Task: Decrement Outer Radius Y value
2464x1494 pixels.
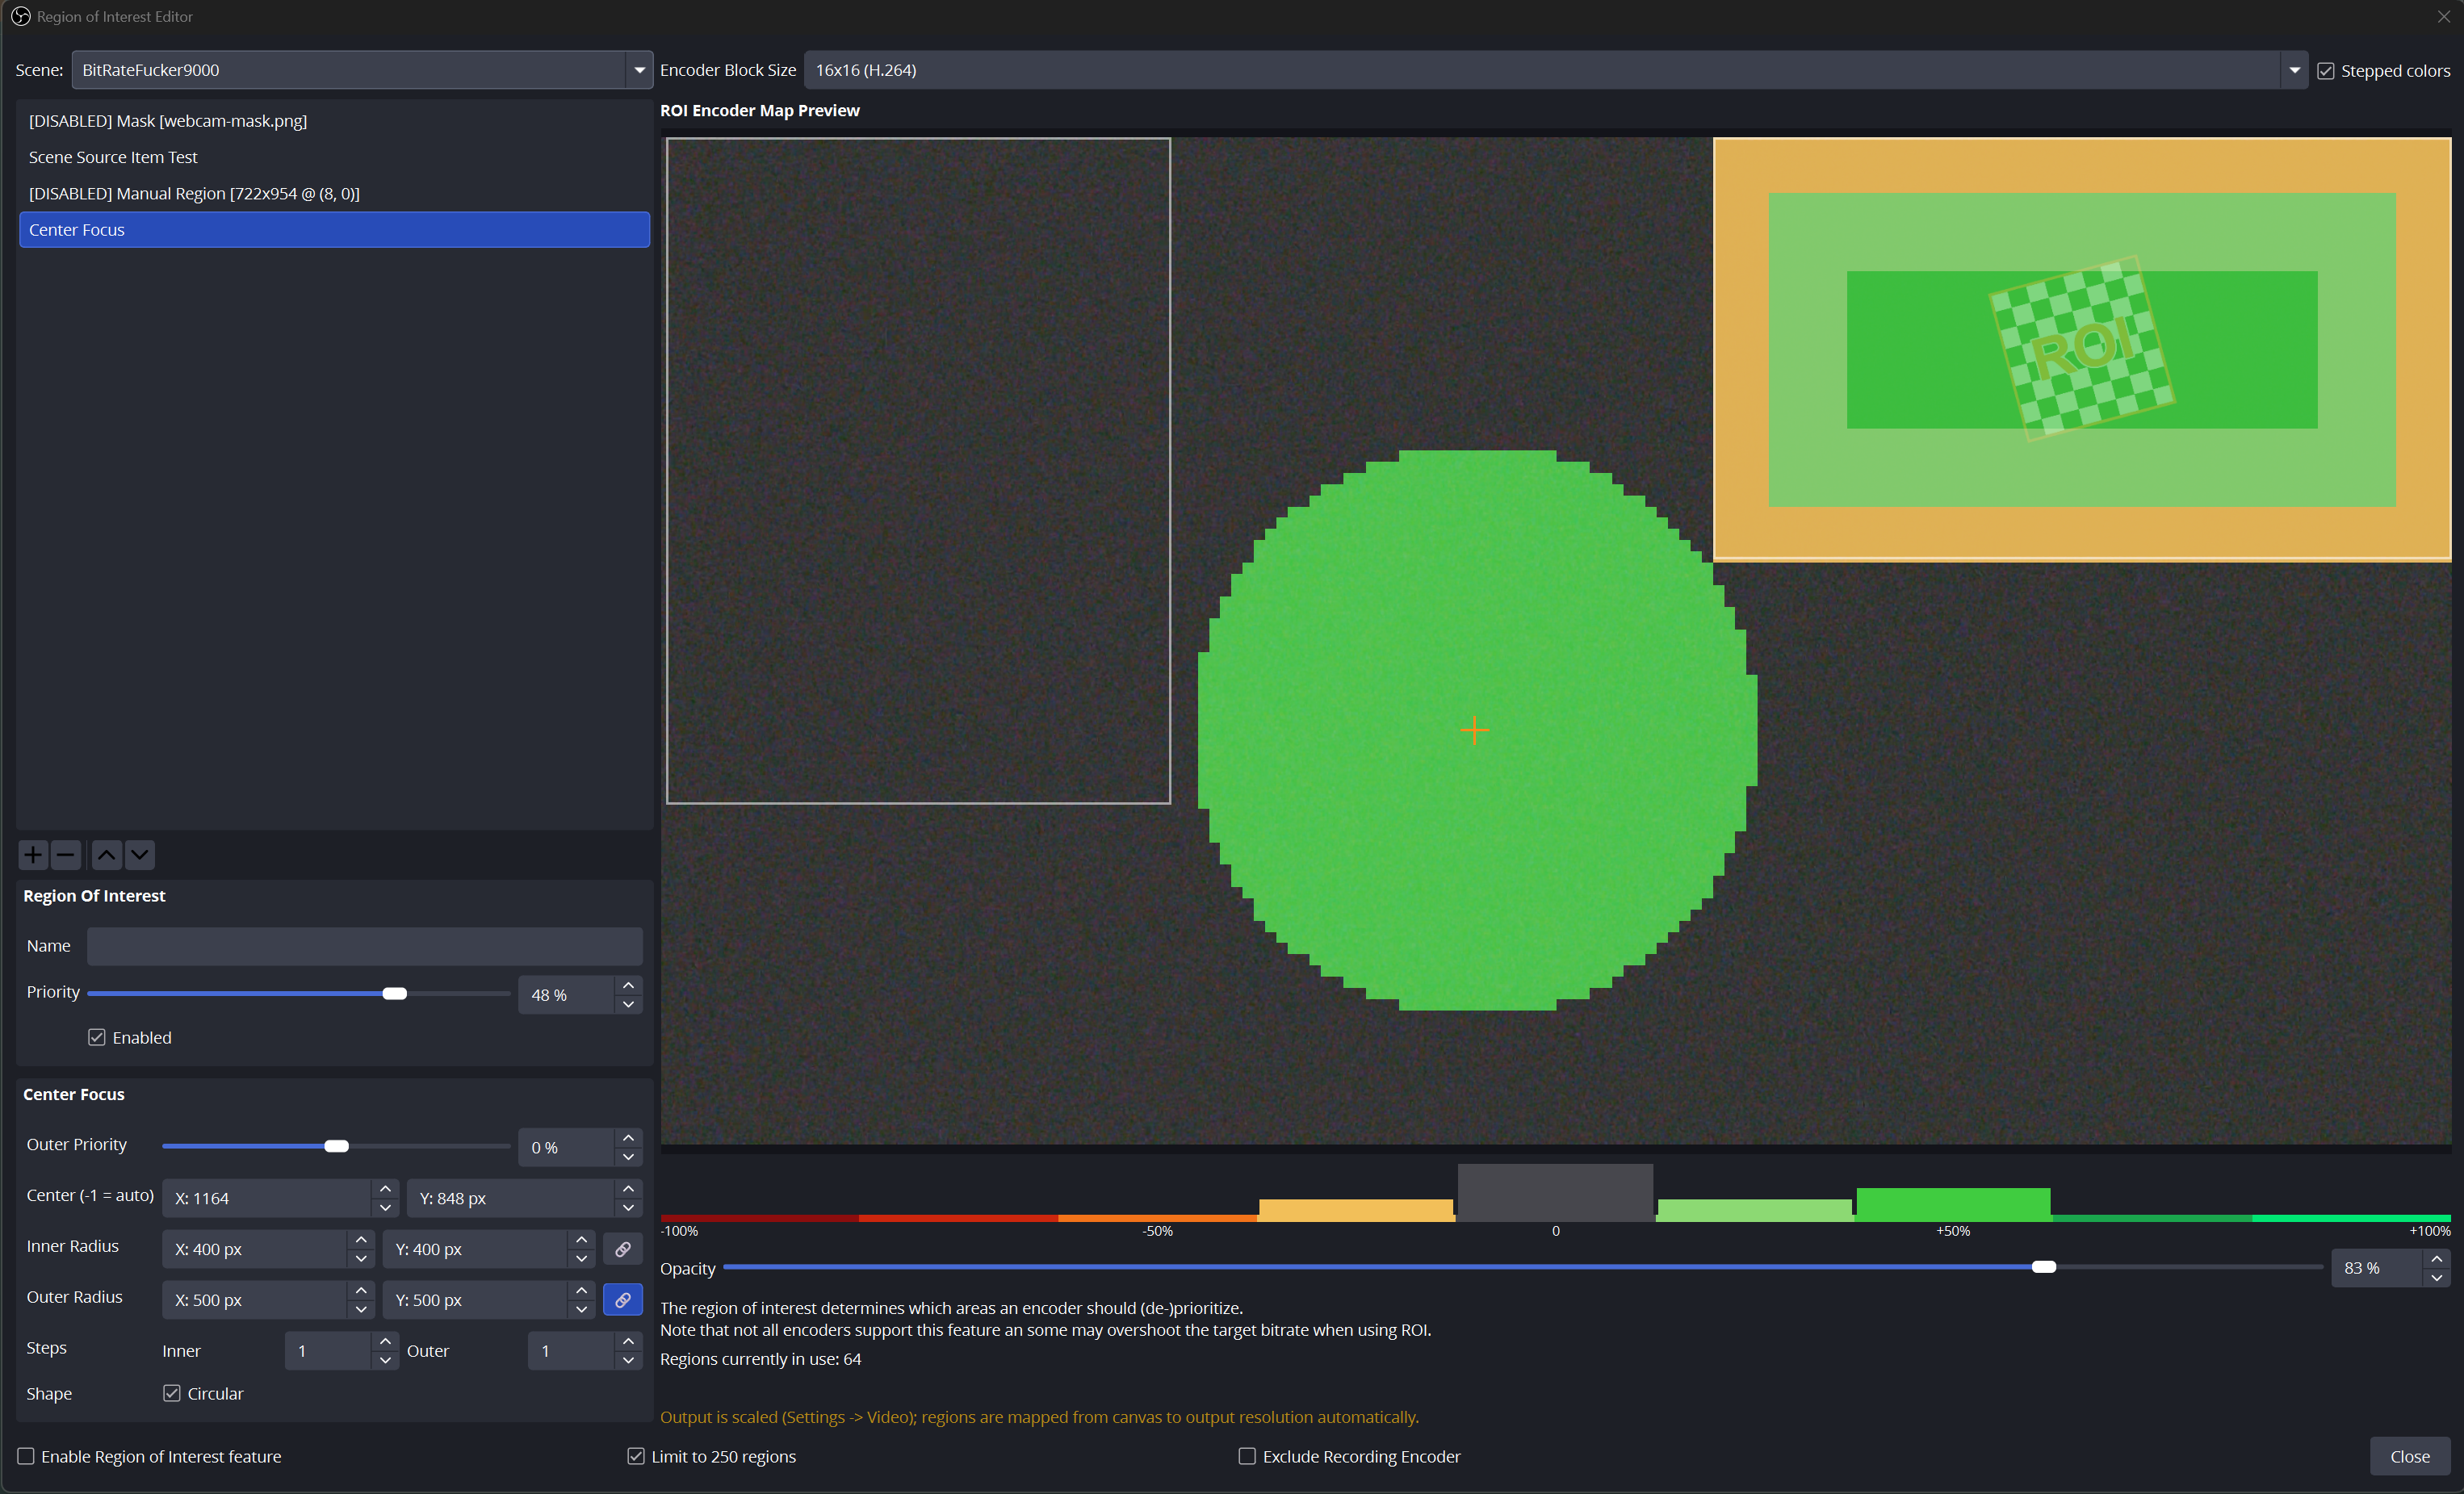Action: tap(581, 1309)
